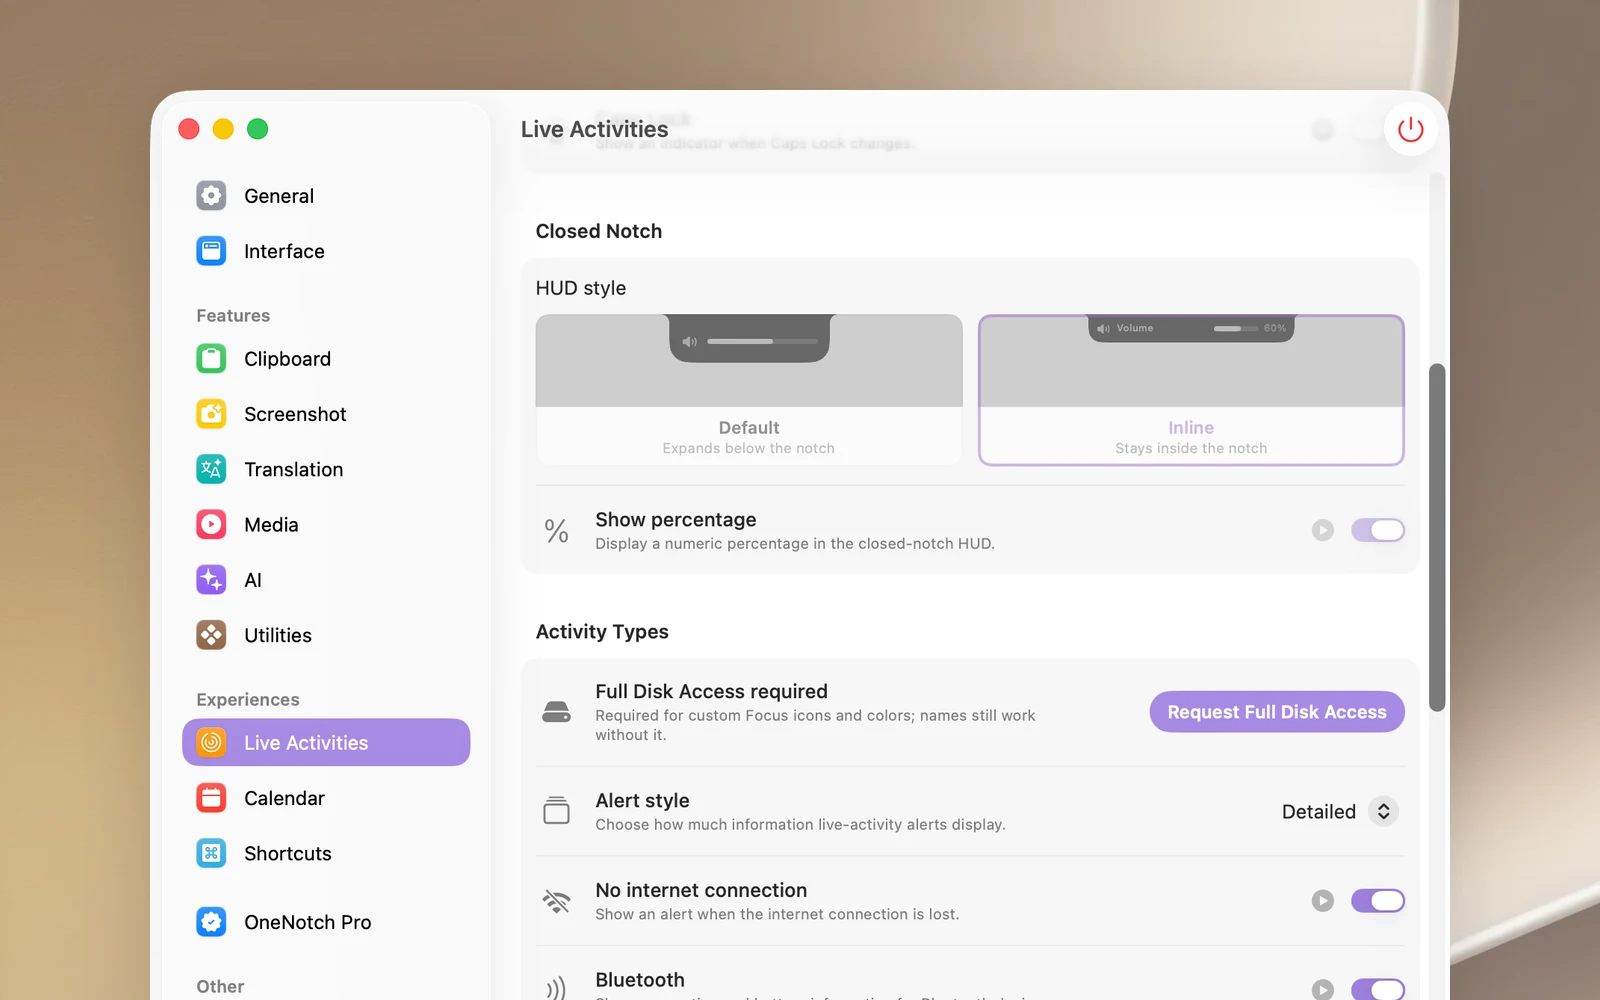Open the Clipboard section icon
This screenshot has height=1000, width=1600.
211,358
